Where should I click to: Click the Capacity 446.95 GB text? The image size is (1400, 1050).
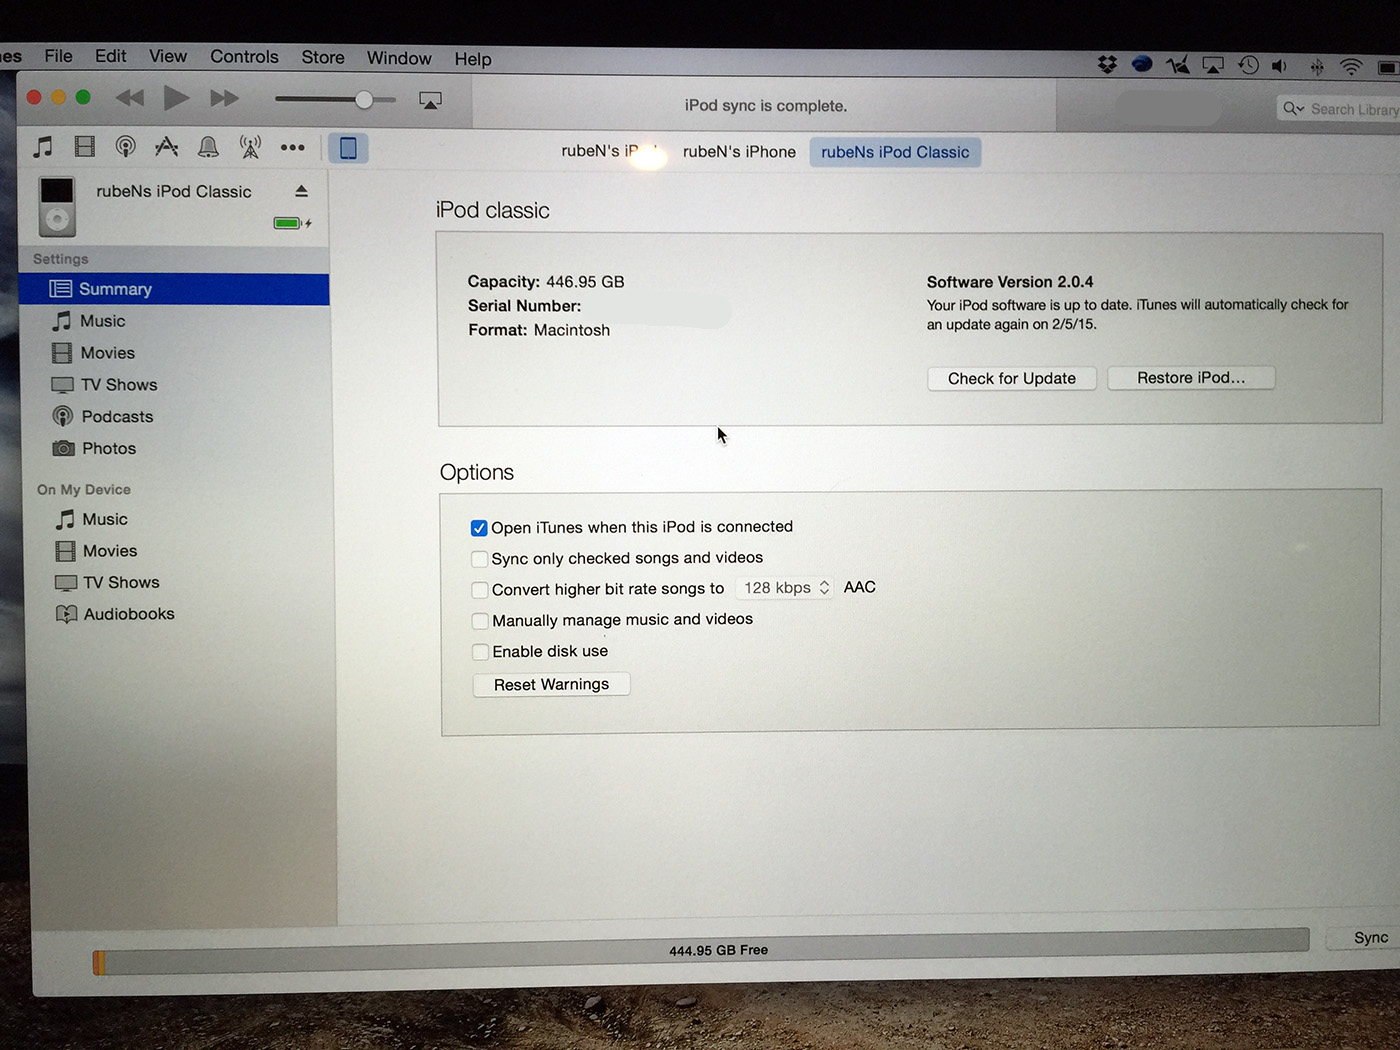point(546,282)
